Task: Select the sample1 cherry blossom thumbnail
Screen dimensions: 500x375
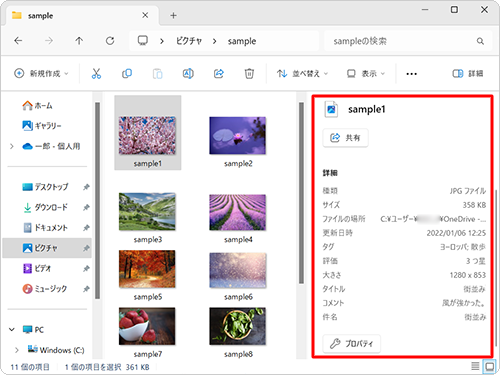Action: (147, 135)
